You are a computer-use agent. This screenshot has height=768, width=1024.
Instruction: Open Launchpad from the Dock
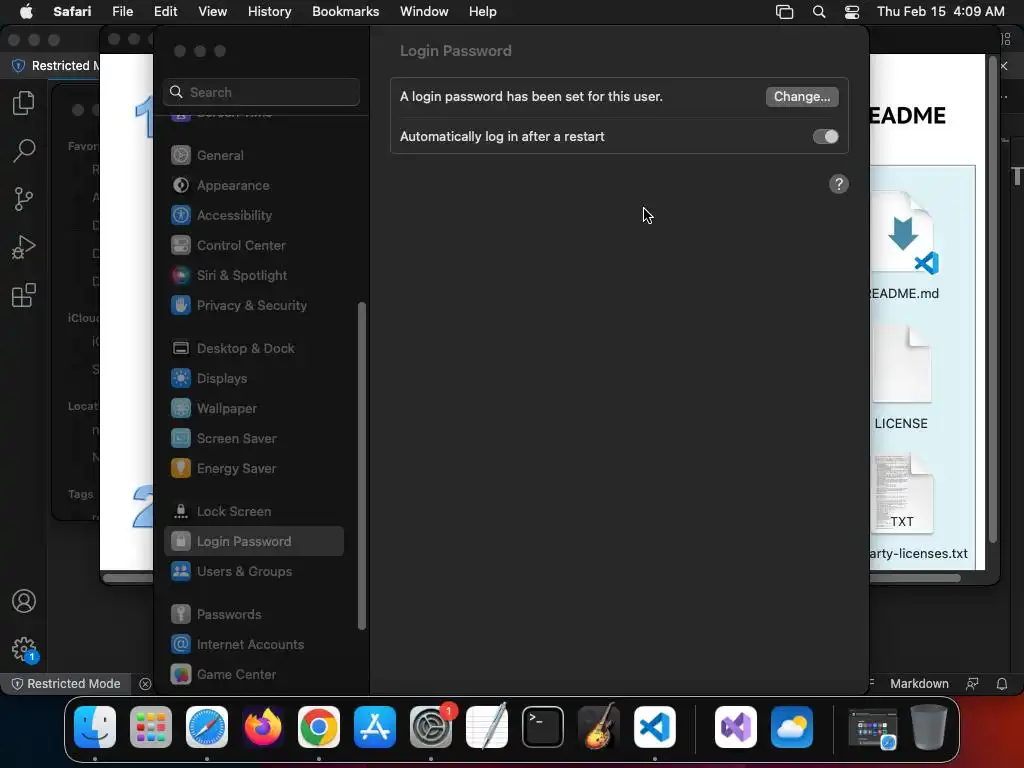pyautogui.click(x=151, y=727)
